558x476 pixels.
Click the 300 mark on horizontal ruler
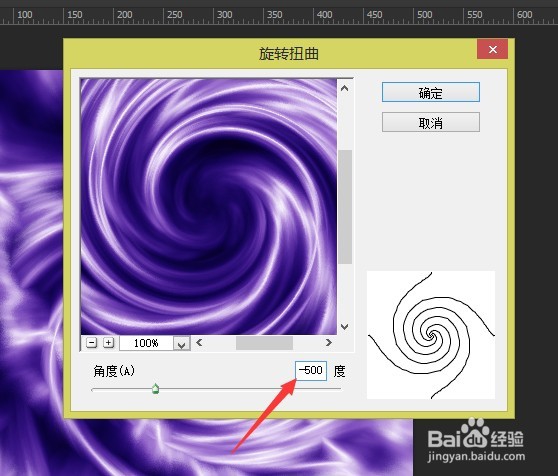coord(224,15)
